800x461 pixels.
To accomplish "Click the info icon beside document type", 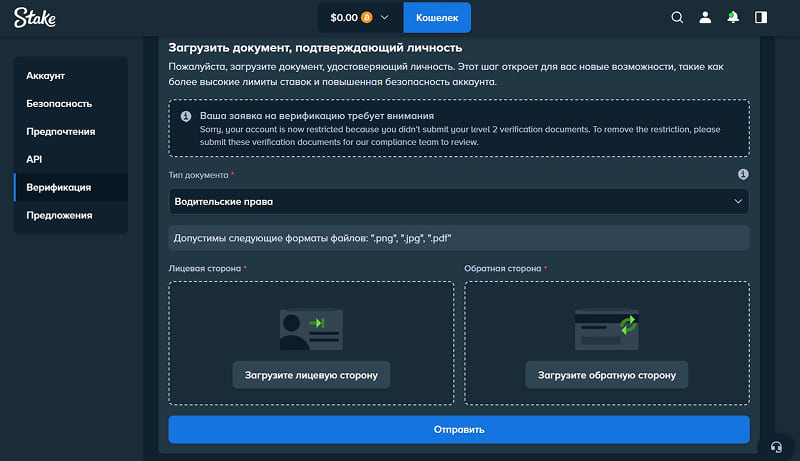I will point(743,174).
